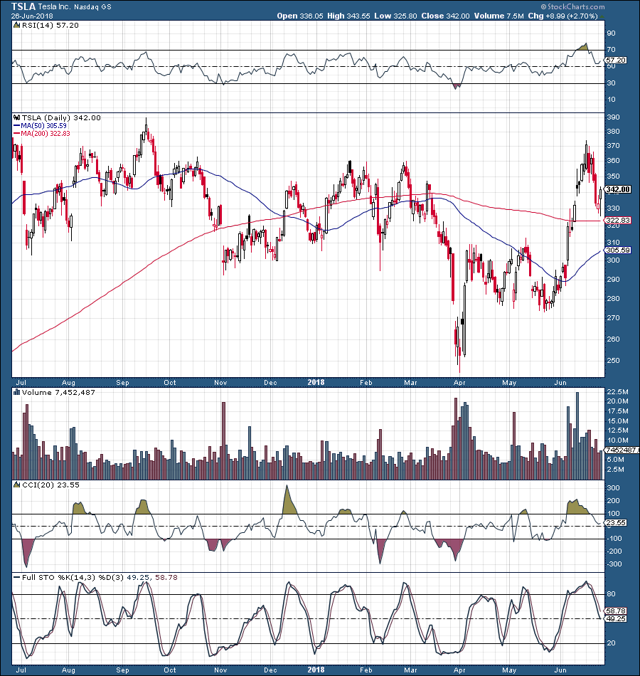Click the Nov label under the stochastic panel
640x676 pixels.
click(220, 670)
